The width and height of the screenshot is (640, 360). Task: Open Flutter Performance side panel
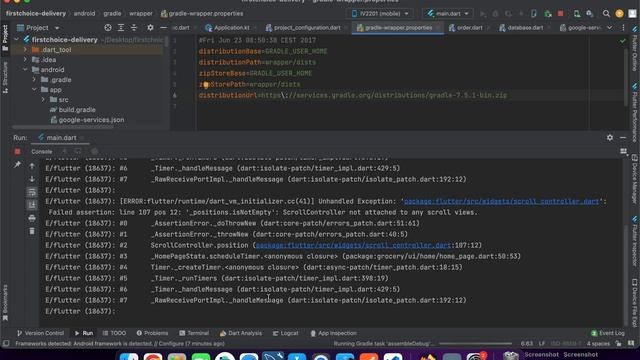635,112
